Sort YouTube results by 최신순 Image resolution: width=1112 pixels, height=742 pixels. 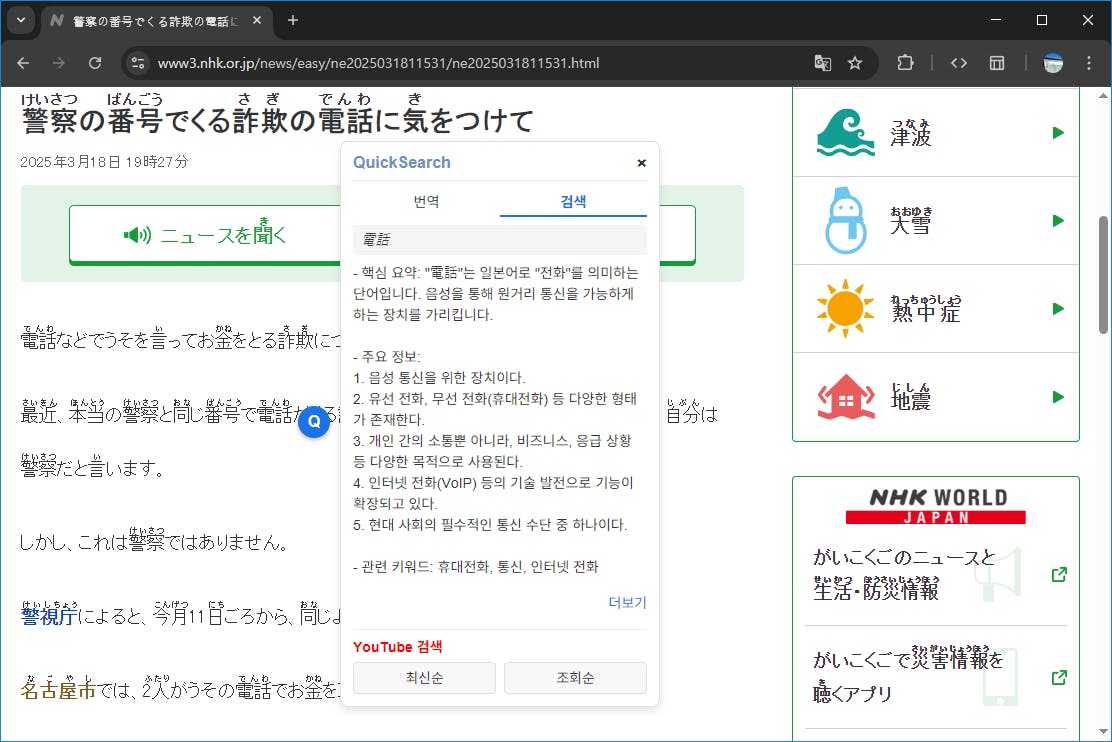[x=424, y=677]
